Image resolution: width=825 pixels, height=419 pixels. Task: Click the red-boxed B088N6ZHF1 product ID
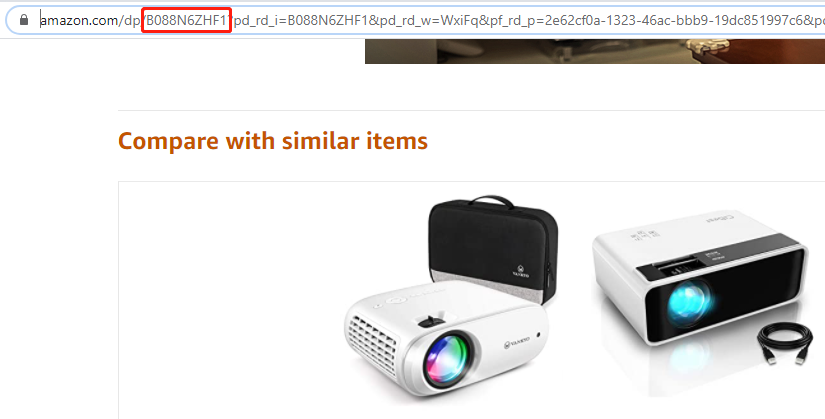coord(187,20)
